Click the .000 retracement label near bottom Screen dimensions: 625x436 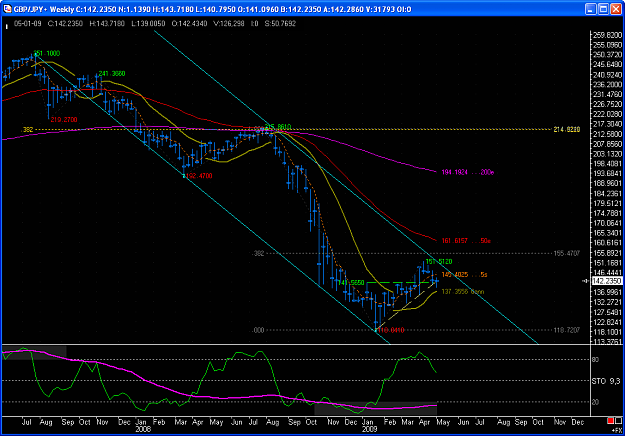pos(258,330)
